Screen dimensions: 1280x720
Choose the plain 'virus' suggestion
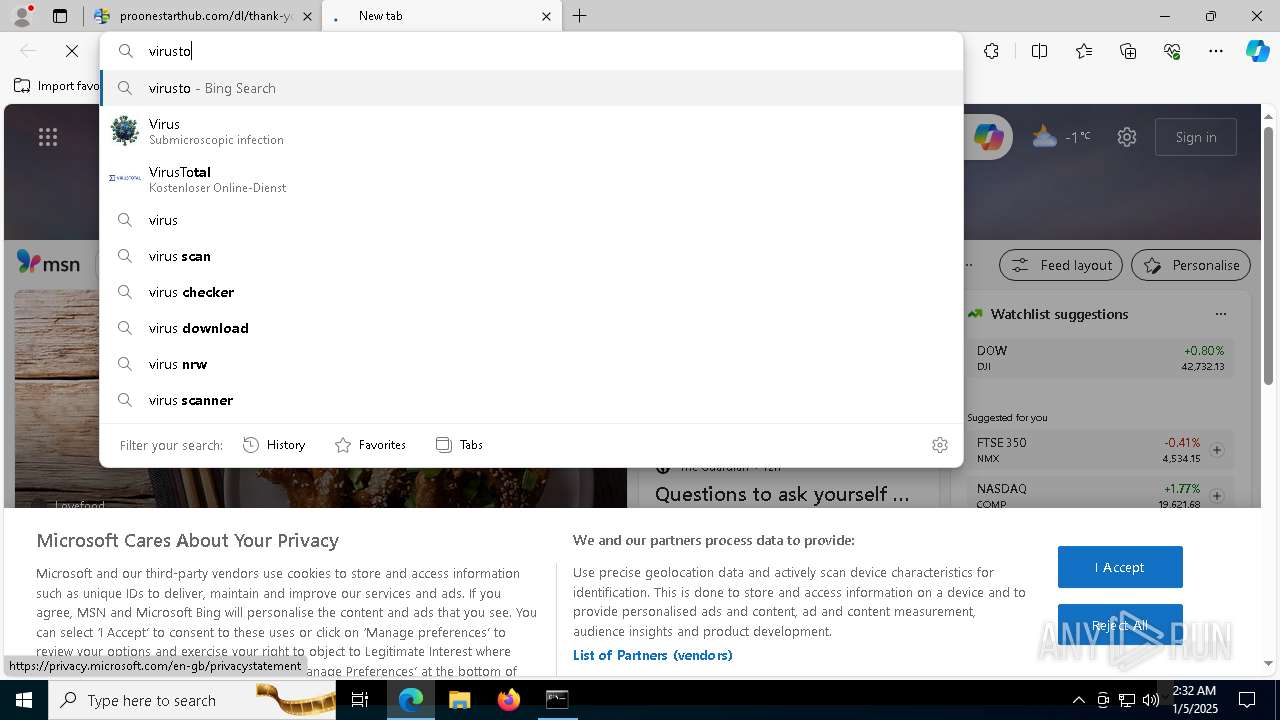click(531, 220)
